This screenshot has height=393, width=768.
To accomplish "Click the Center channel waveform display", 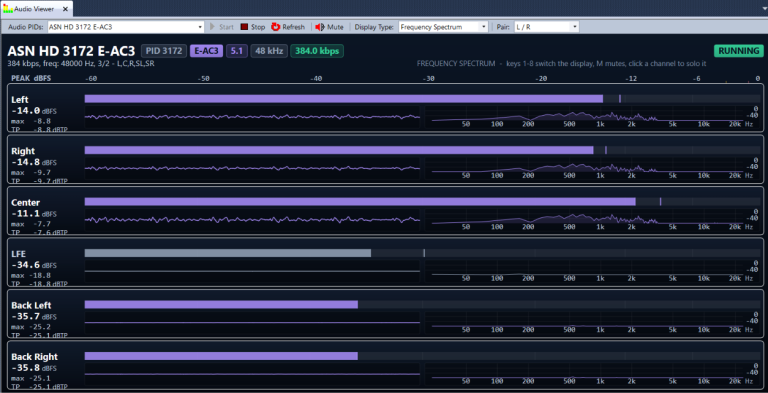I will 252,220.
